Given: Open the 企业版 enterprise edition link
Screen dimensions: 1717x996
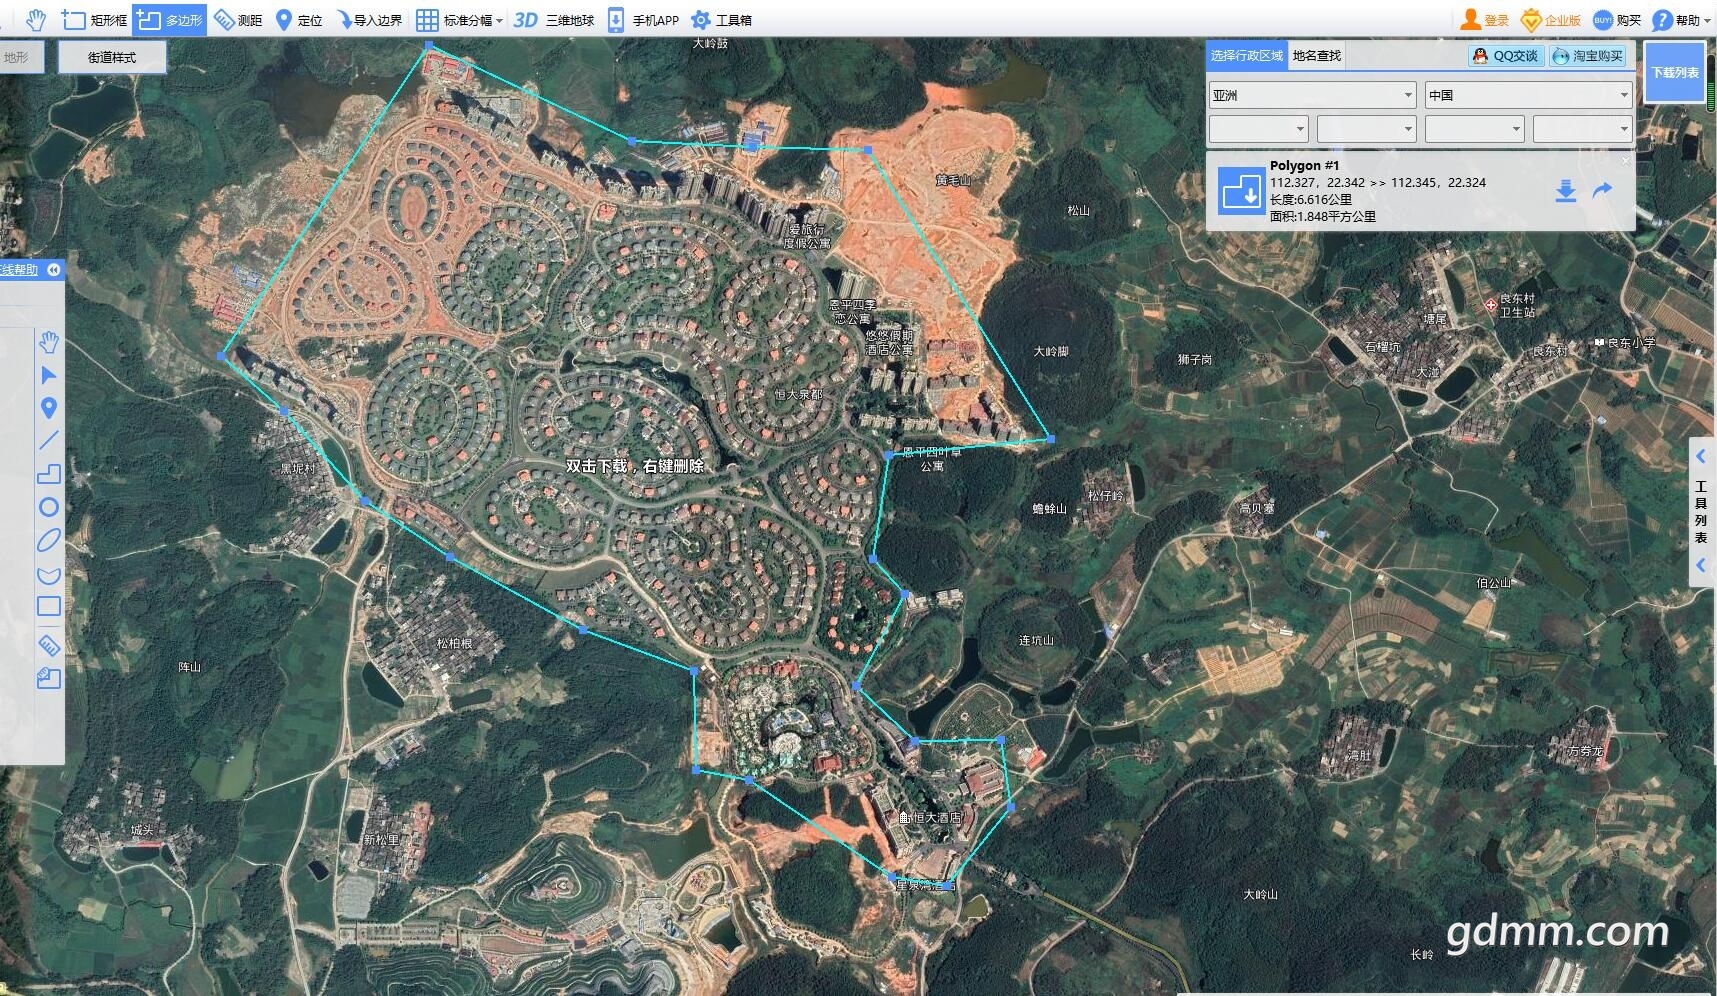Looking at the screenshot, I should pyautogui.click(x=1551, y=20).
